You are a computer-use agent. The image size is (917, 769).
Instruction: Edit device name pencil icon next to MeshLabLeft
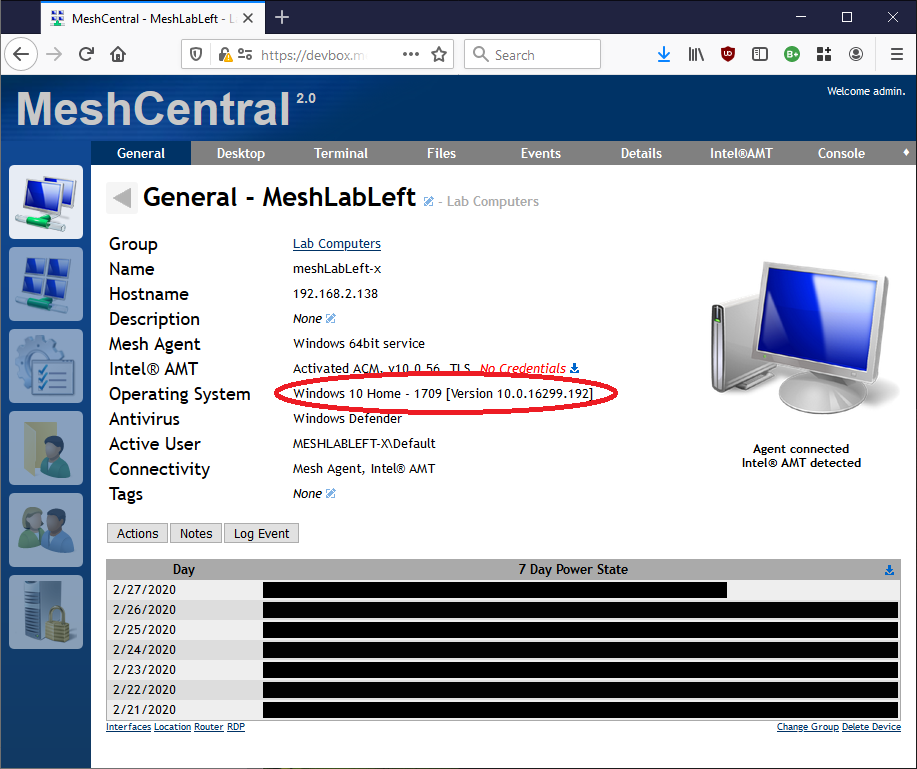click(428, 201)
